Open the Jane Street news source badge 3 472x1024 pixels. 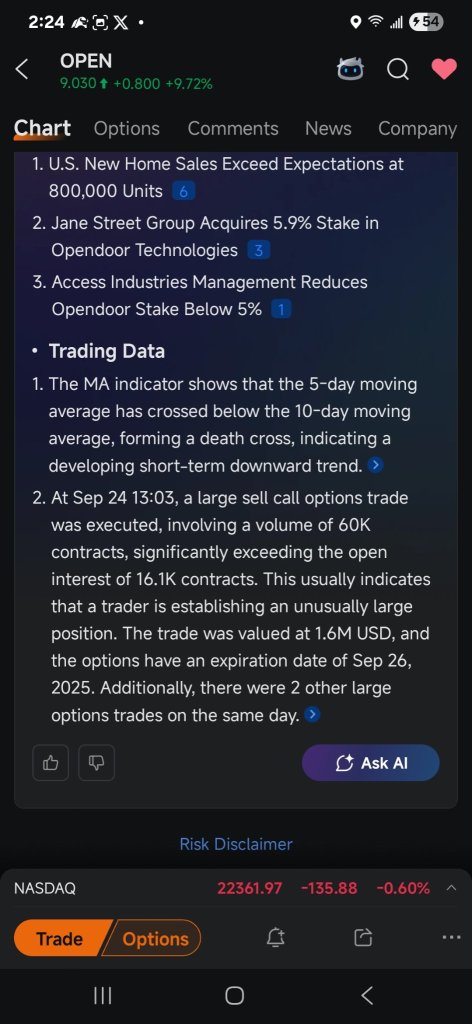(259, 251)
